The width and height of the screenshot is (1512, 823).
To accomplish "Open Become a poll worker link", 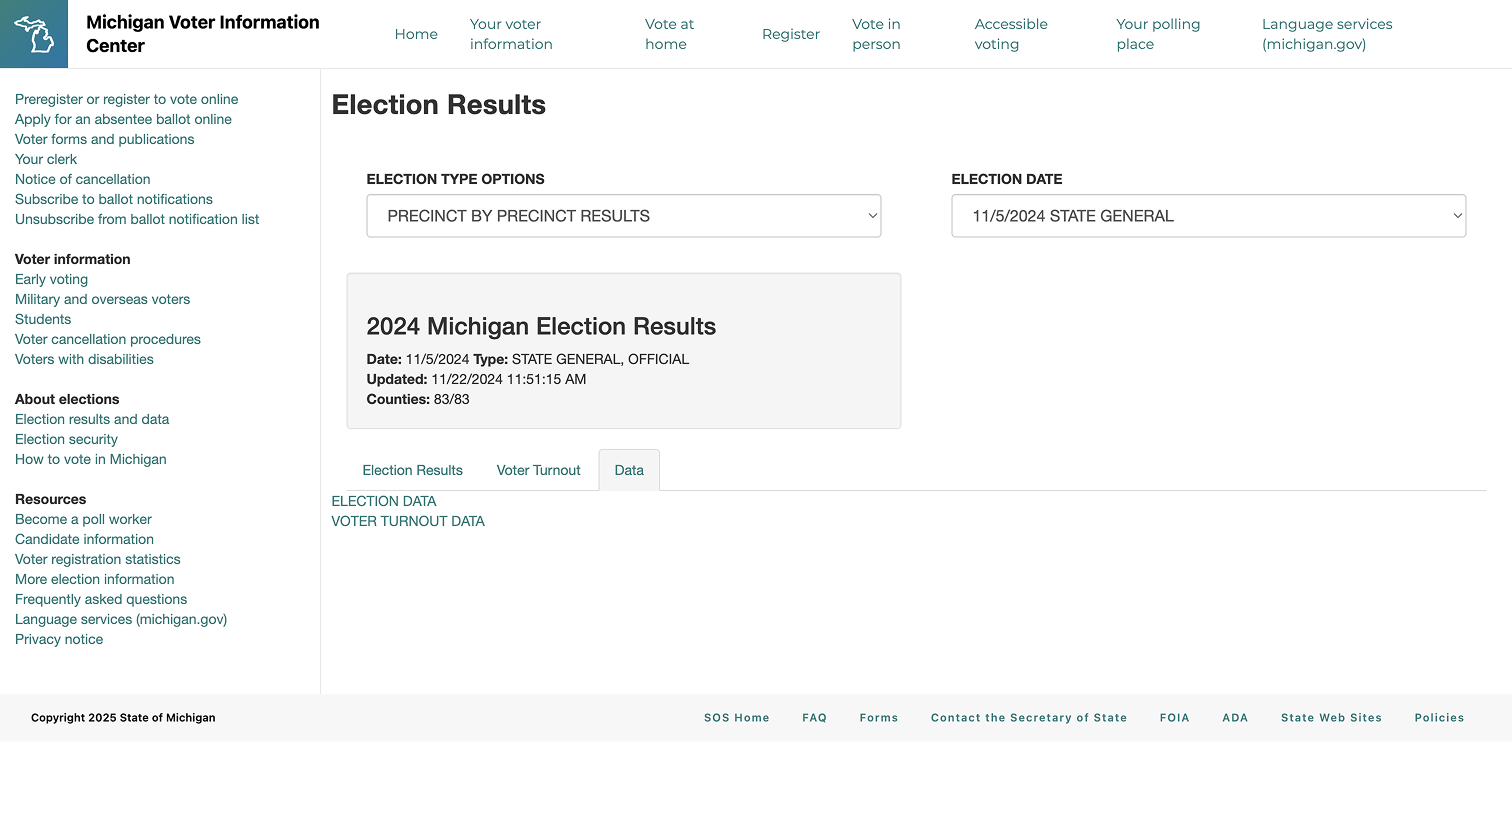I will (x=83, y=519).
